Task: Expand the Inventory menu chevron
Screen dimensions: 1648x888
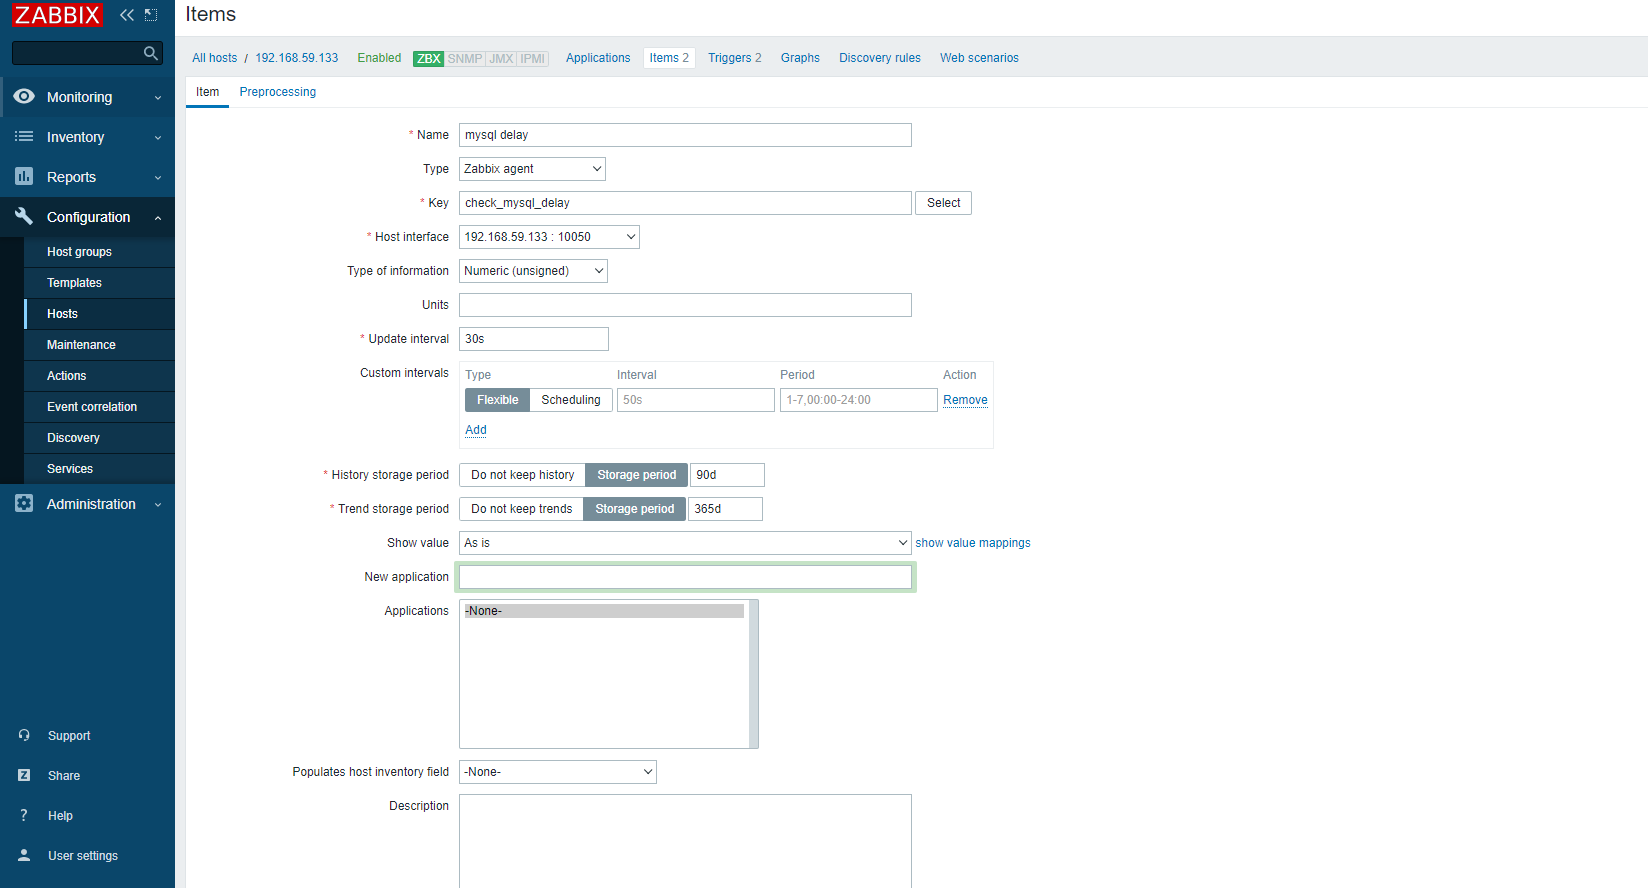Action: point(158,138)
